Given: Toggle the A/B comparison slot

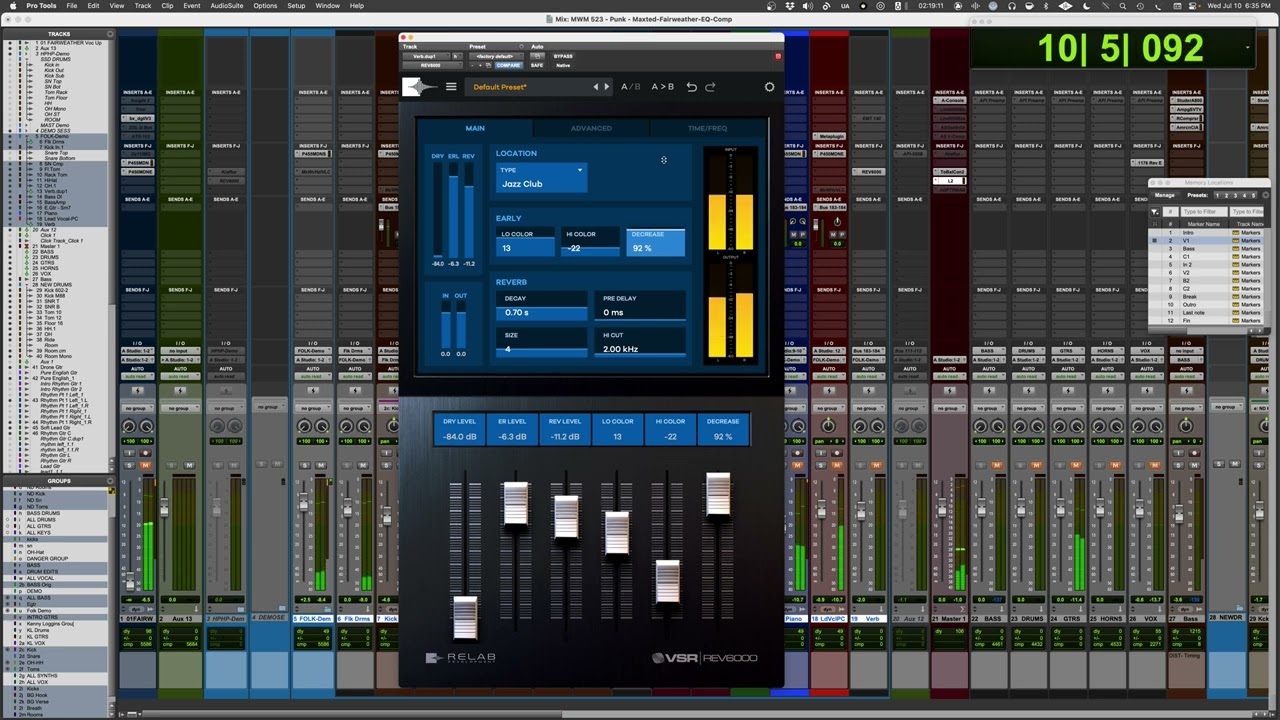Looking at the screenshot, I should point(631,87).
